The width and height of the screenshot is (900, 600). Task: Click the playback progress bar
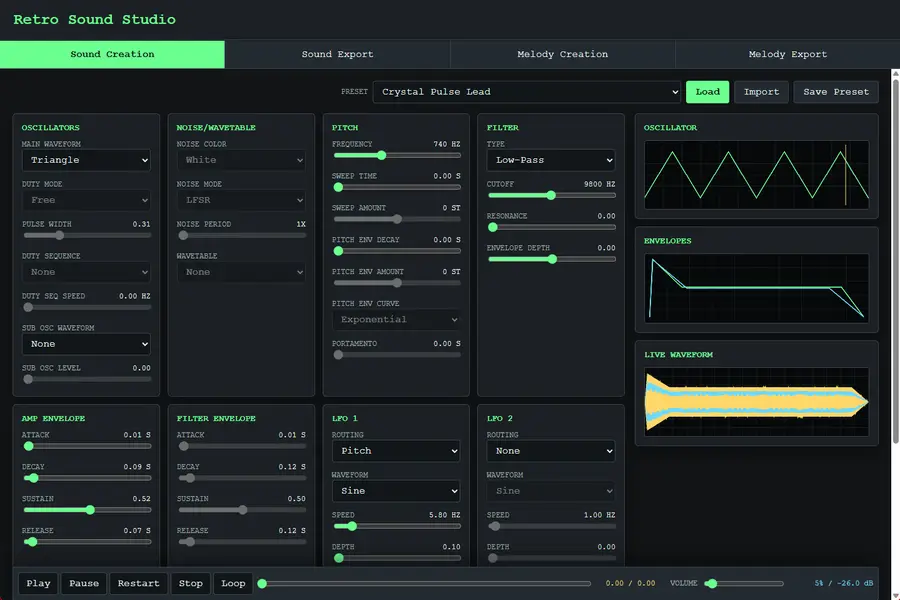pyautogui.click(x=426, y=583)
